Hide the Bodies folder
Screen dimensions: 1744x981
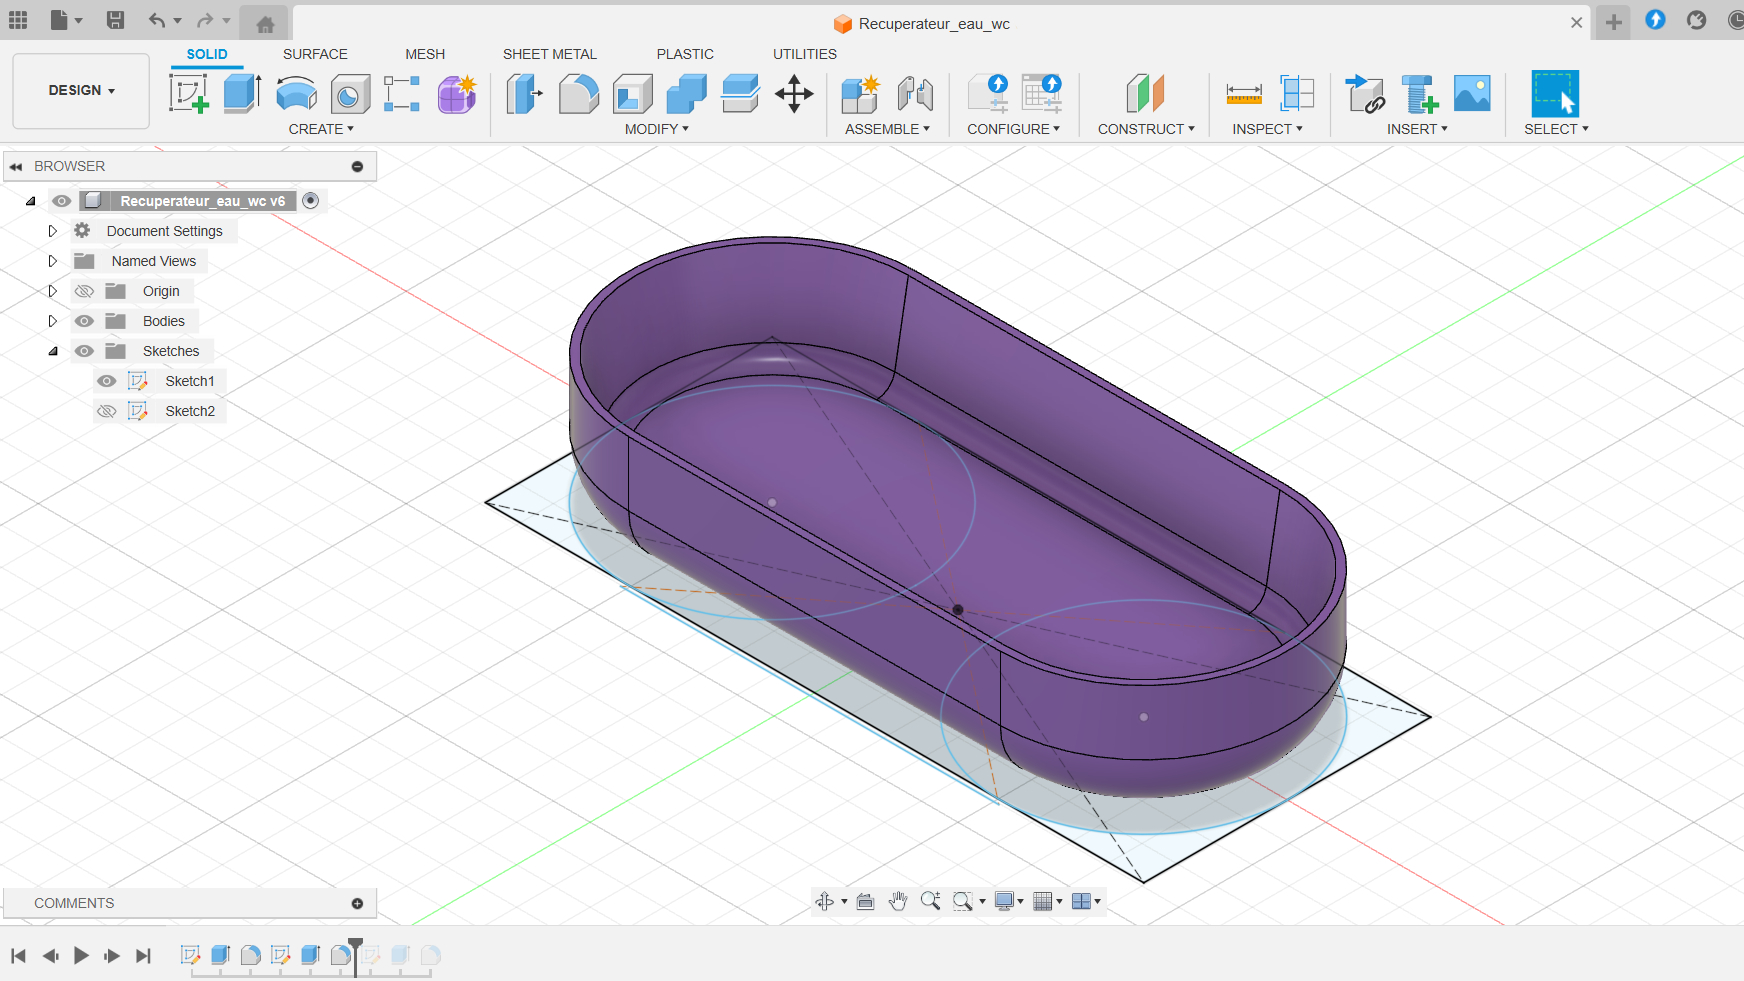84,321
